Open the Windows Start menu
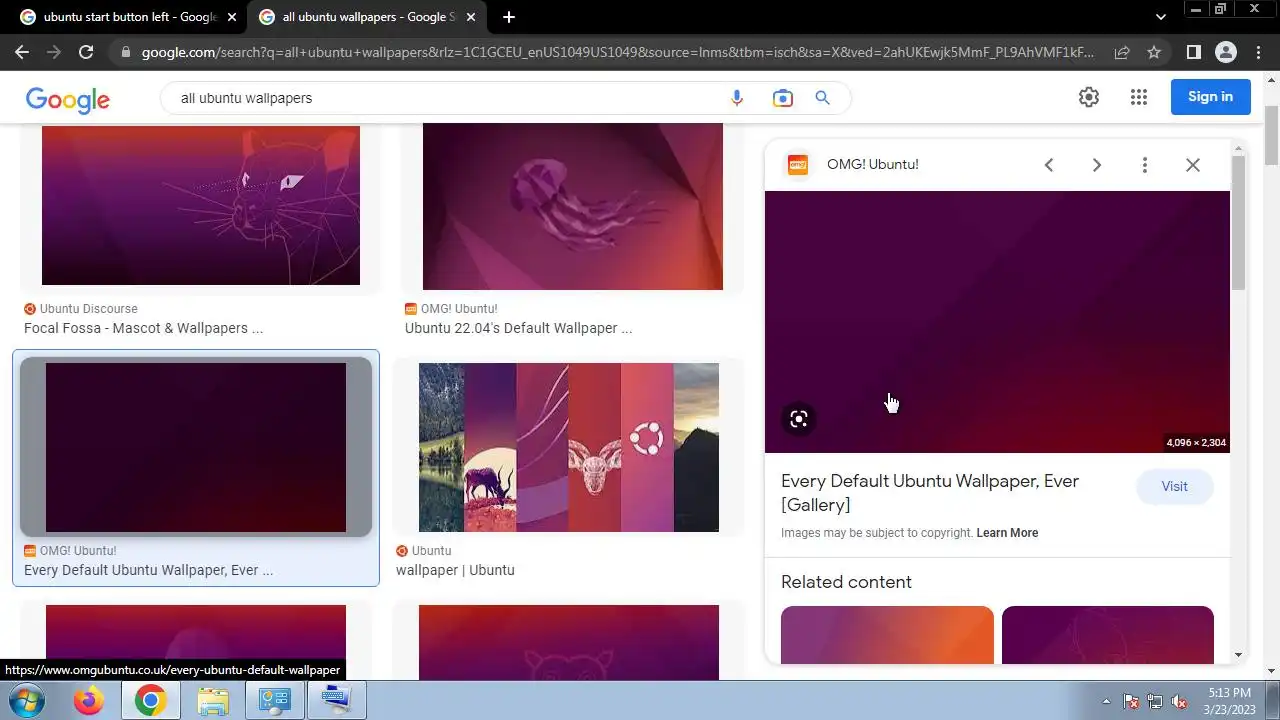Screen dimensions: 1280x720 point(26,701)
